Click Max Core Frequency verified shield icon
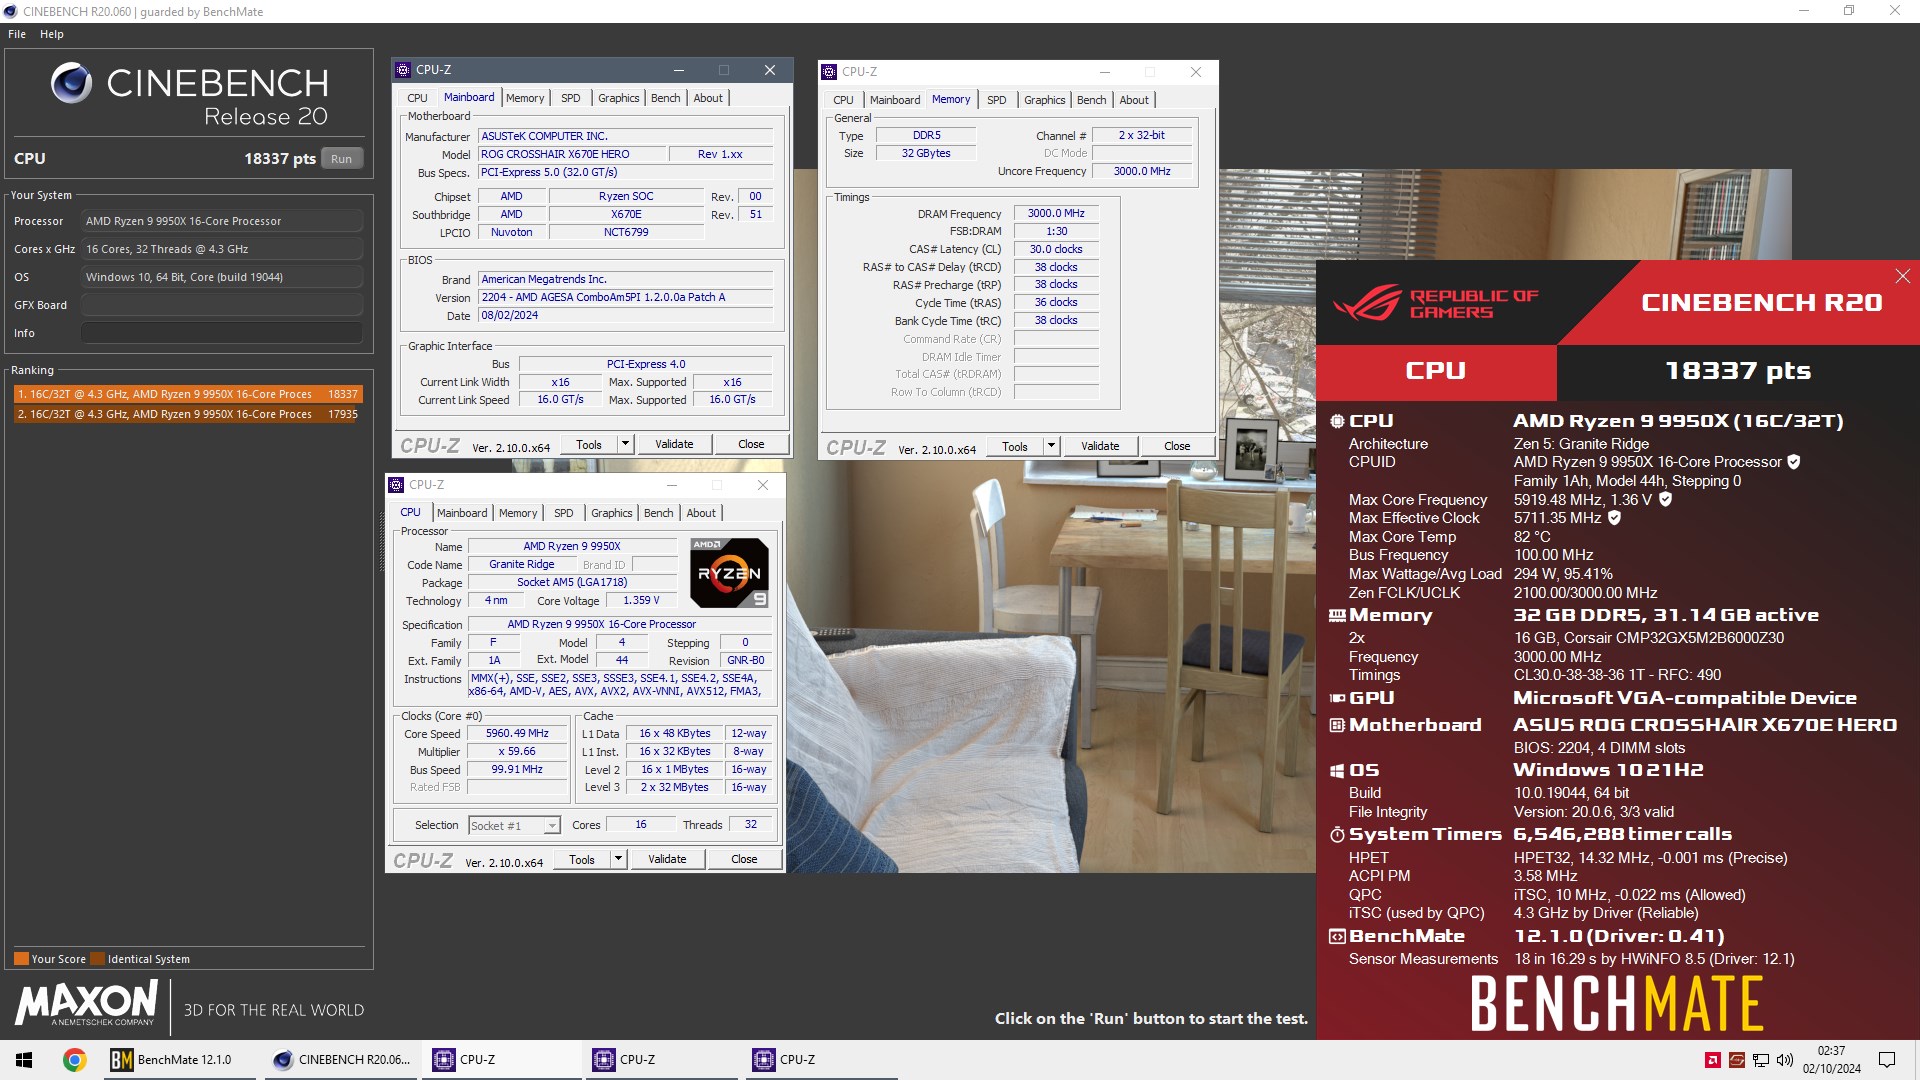Viewport: 1920px width, 1080px height. pos(1665,499)
